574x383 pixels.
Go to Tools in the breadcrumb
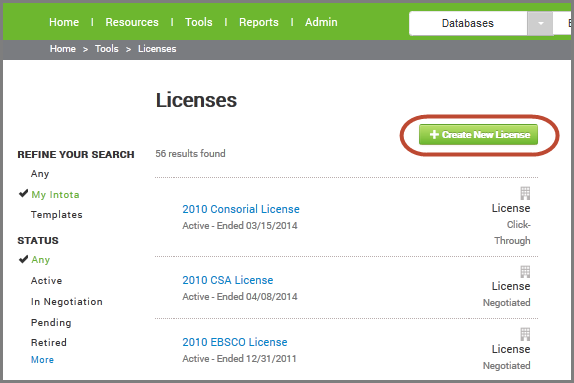tap(107, 49)
